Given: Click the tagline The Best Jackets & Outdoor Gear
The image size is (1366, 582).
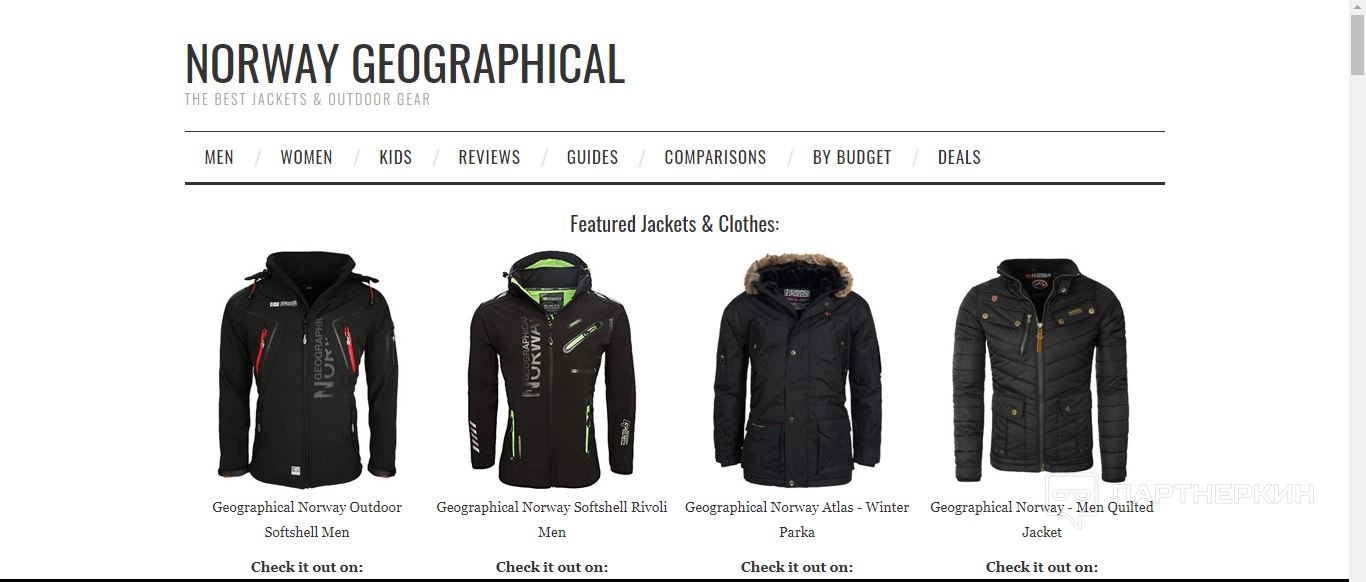Looking at the screenshot, I should [x=307, y=99].
